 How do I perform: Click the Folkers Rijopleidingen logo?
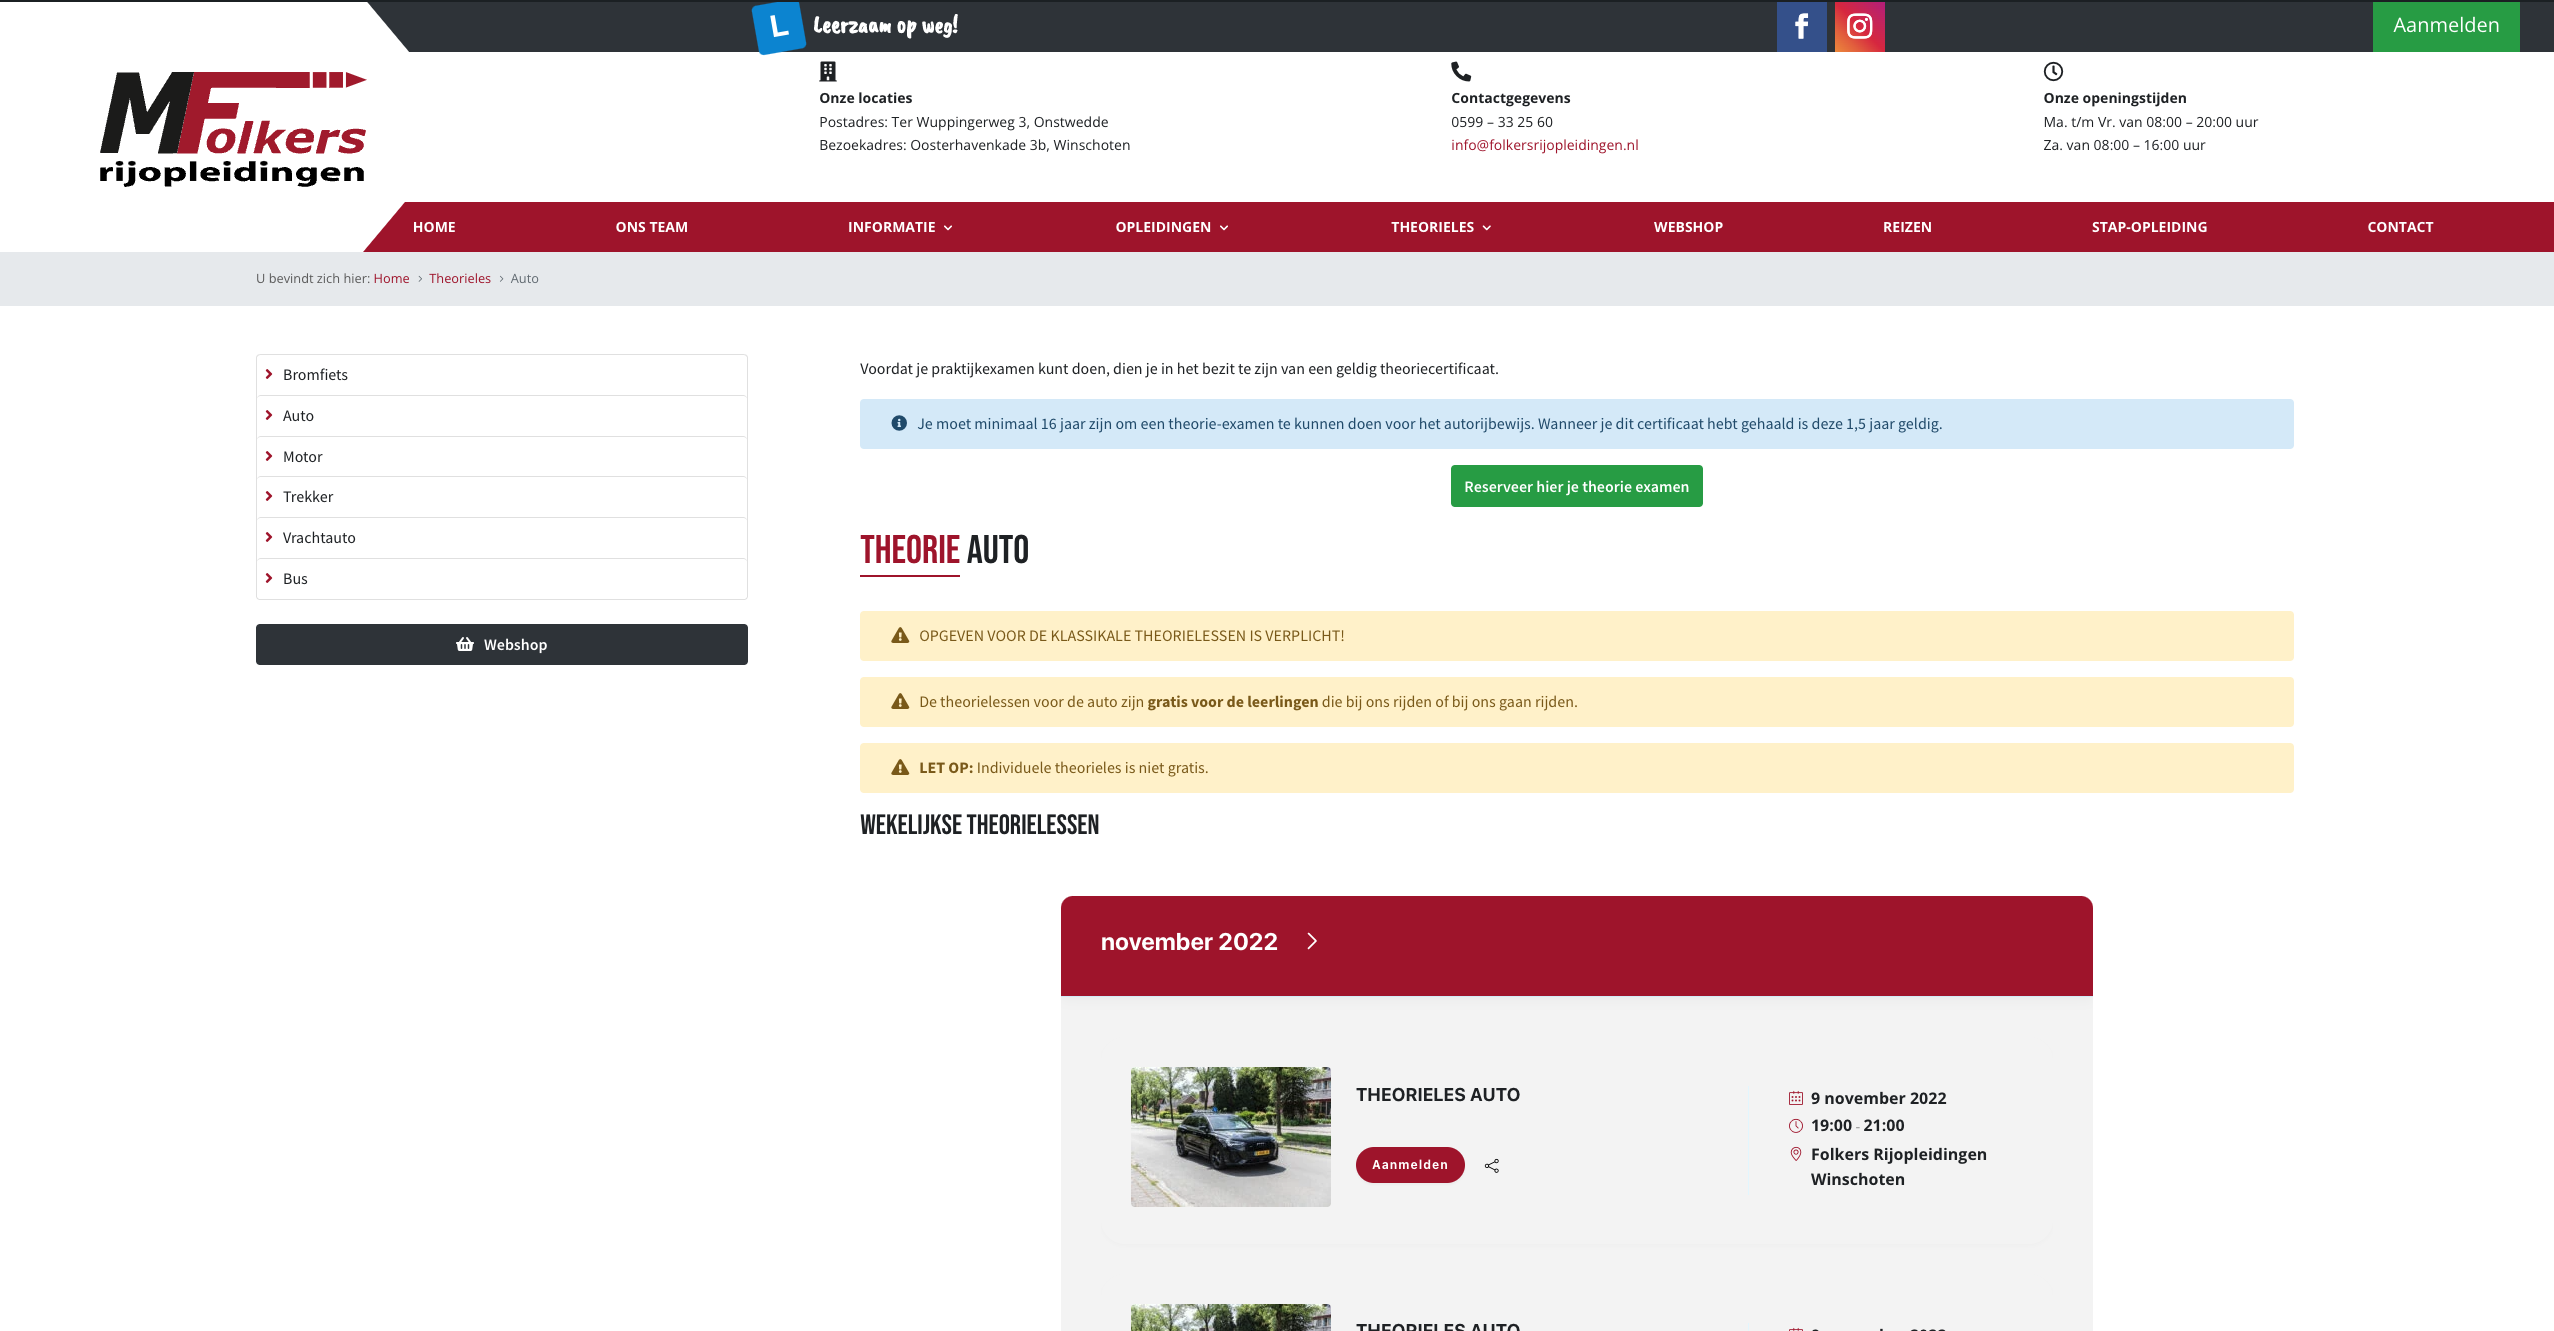233,128
